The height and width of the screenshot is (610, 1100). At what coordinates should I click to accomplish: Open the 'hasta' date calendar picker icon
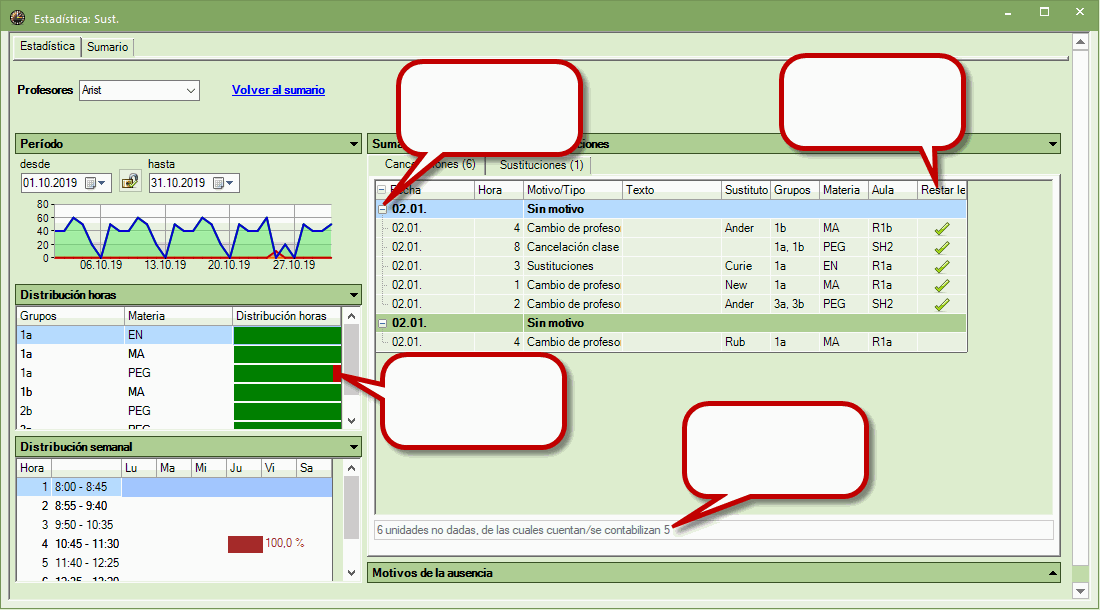[224, 183]
